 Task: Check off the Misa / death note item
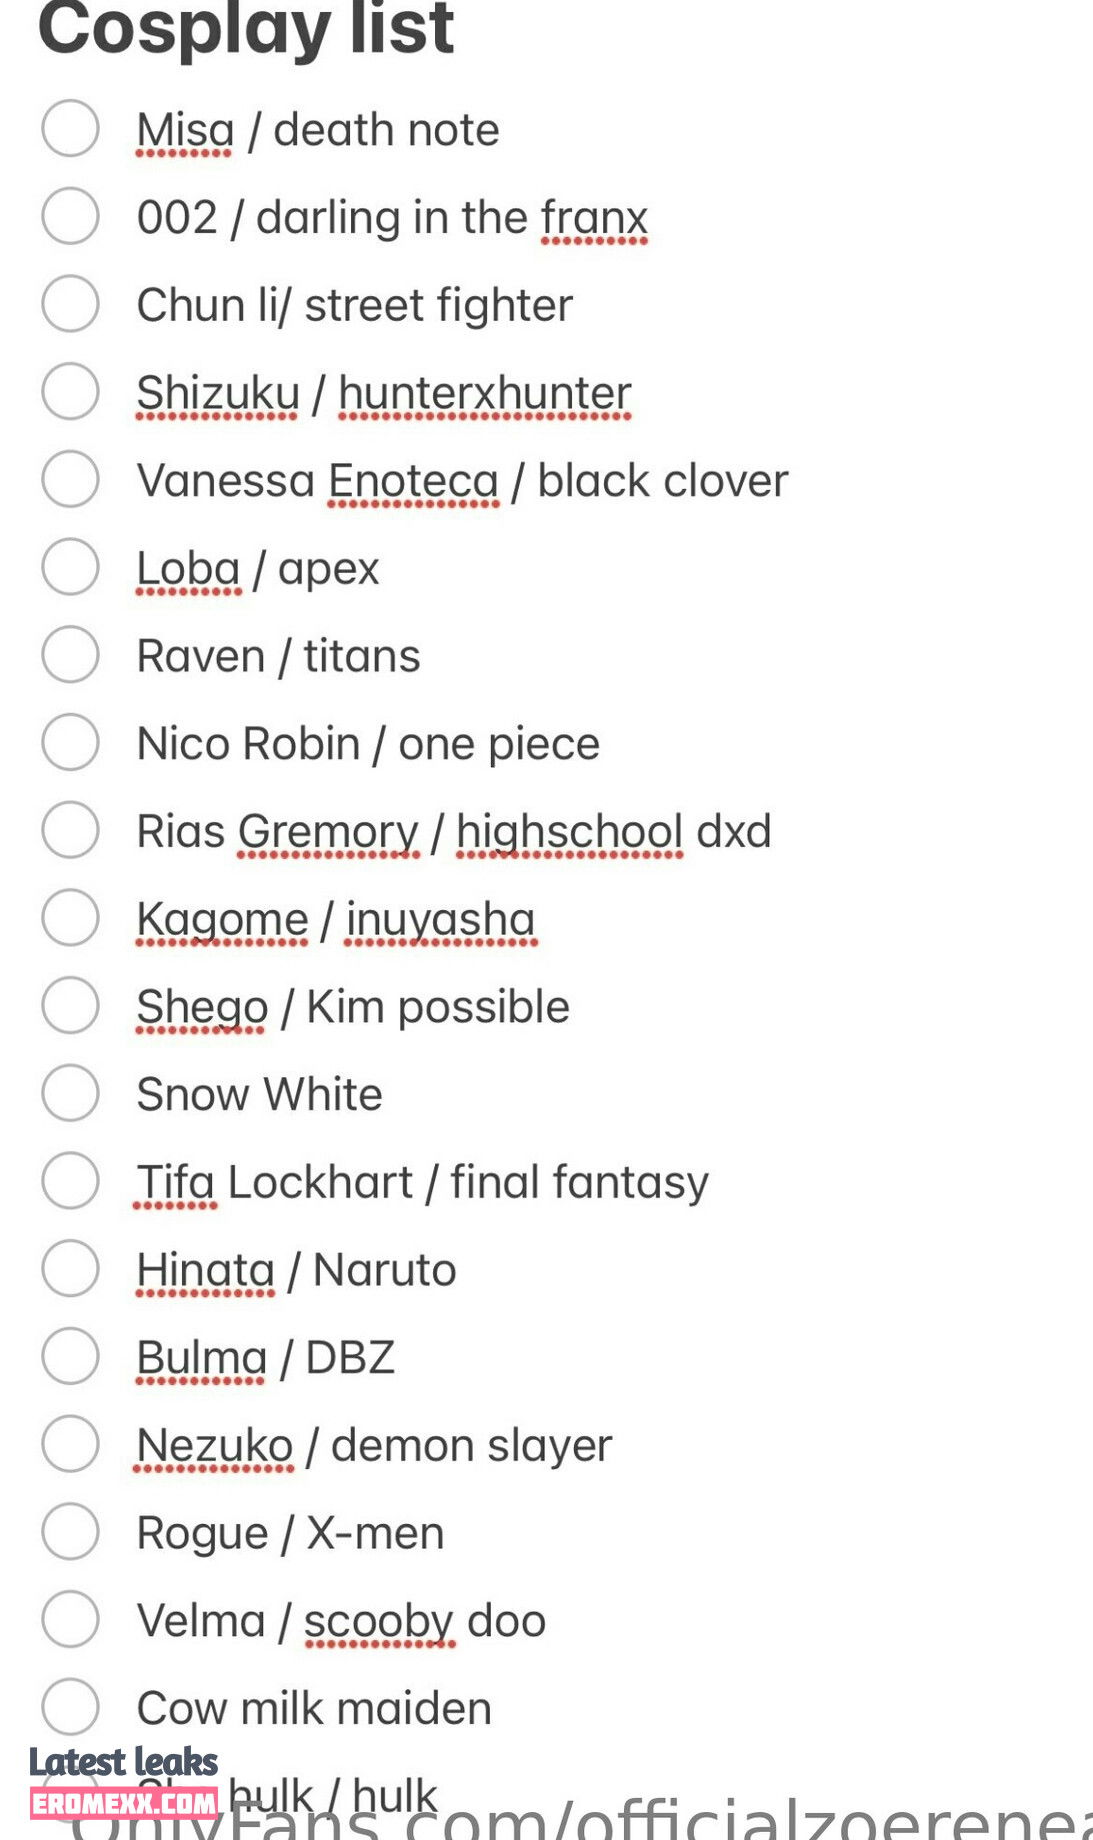pos(70,128)
